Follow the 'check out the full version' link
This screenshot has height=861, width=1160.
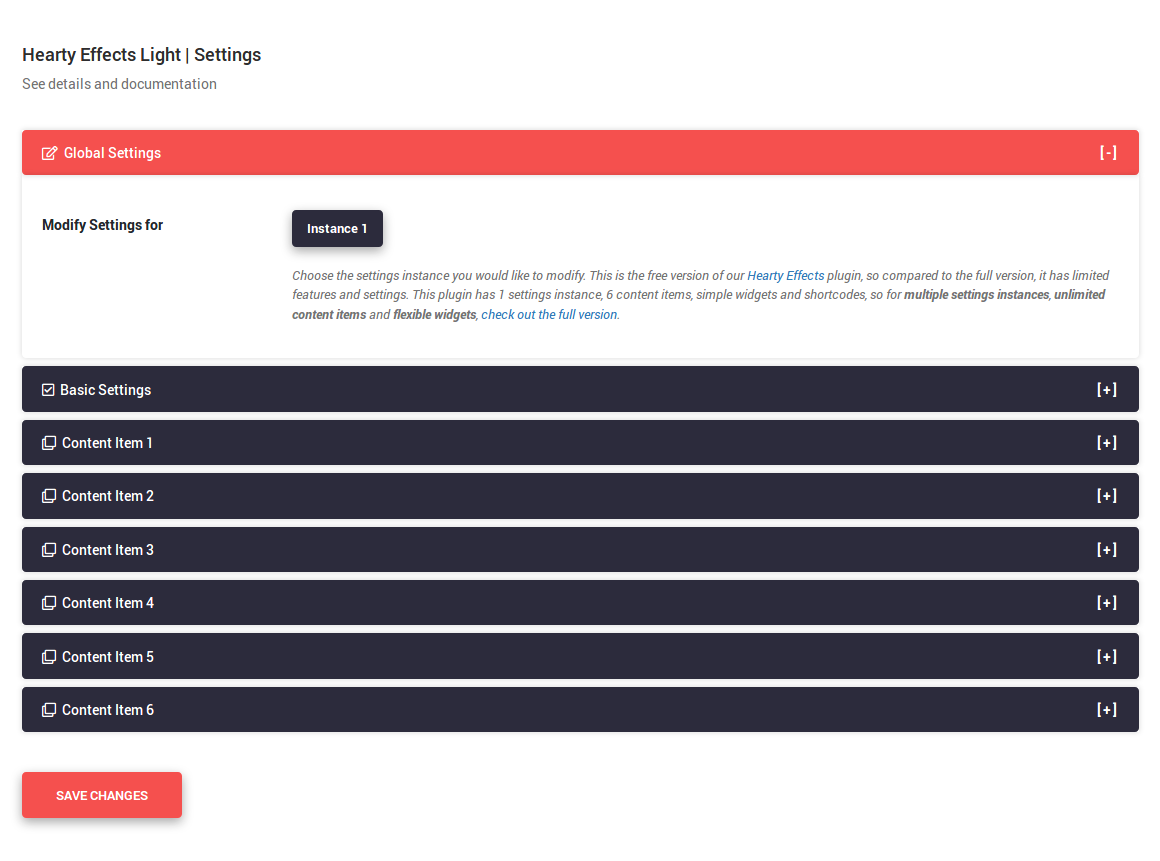(x=549, y=315)
